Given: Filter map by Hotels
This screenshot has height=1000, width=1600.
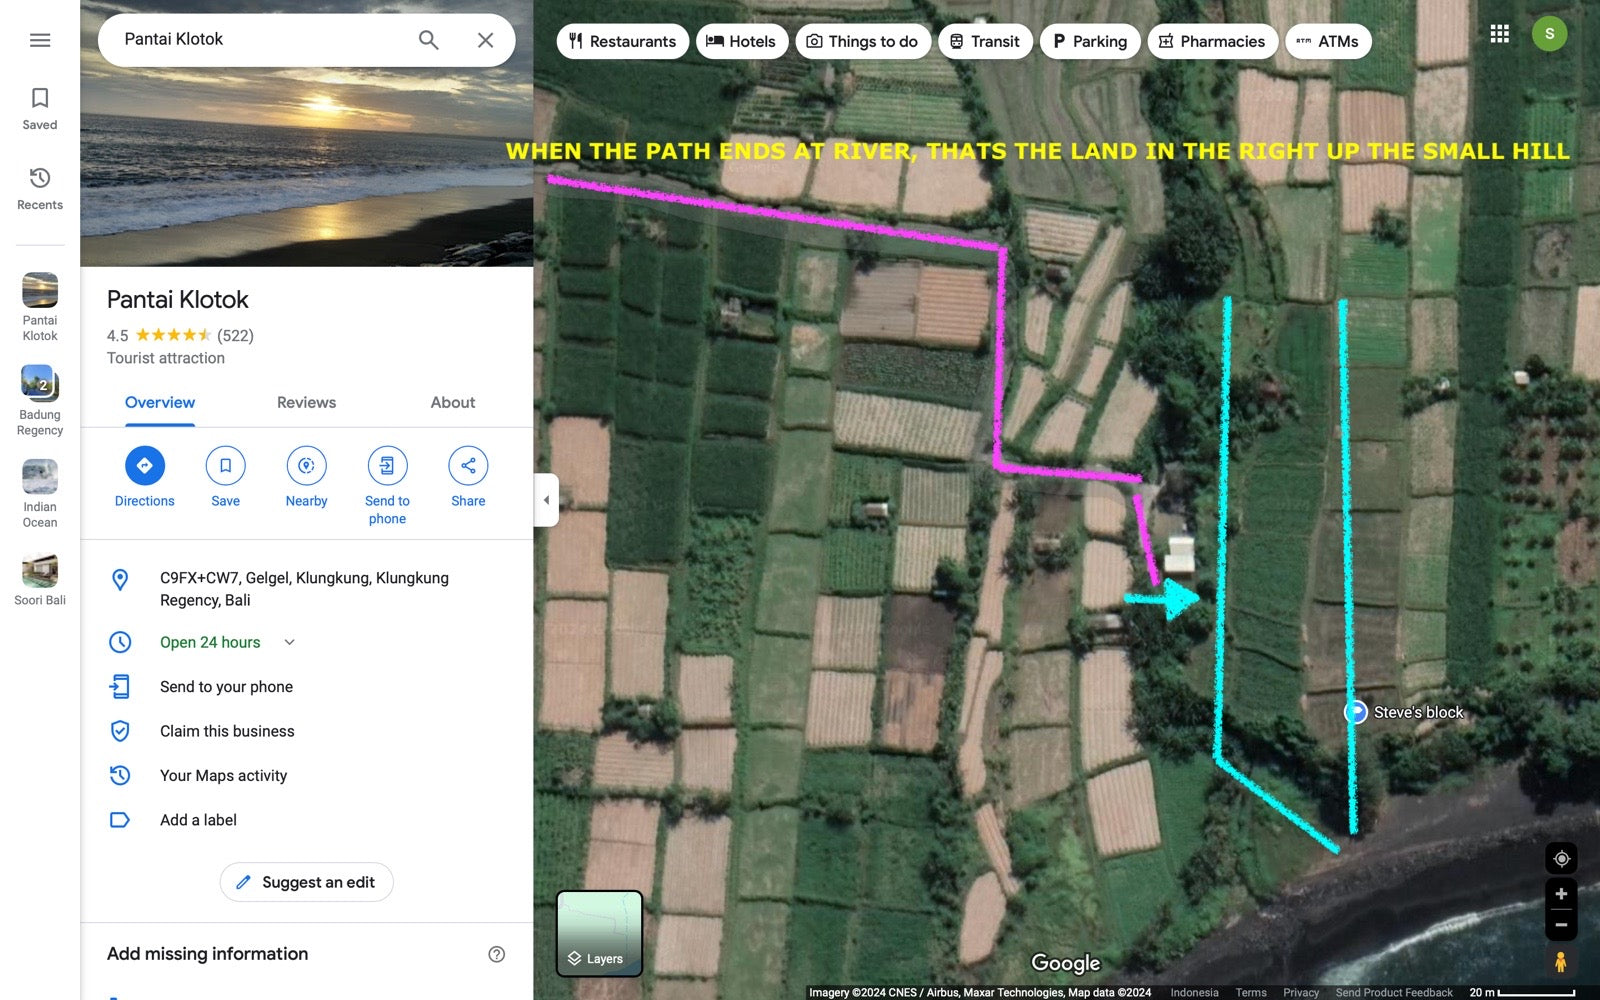Looking at the screenshot, I should tap(741, 41).
